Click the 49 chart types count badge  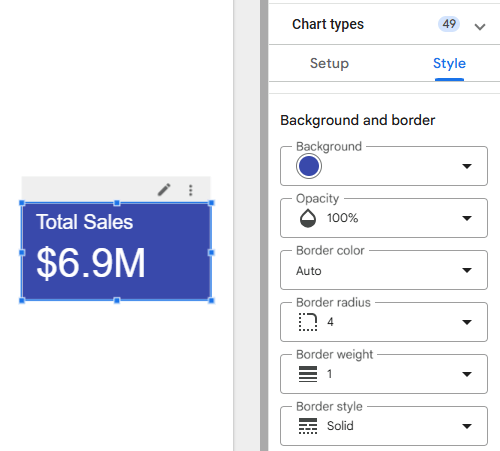click(x=449, y=24)
